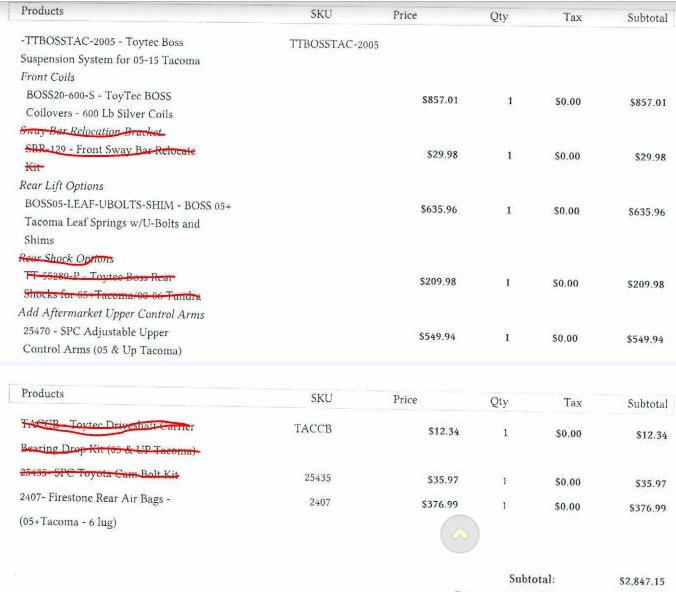
Task: Select the $12.34 price value
Action: 444,432
